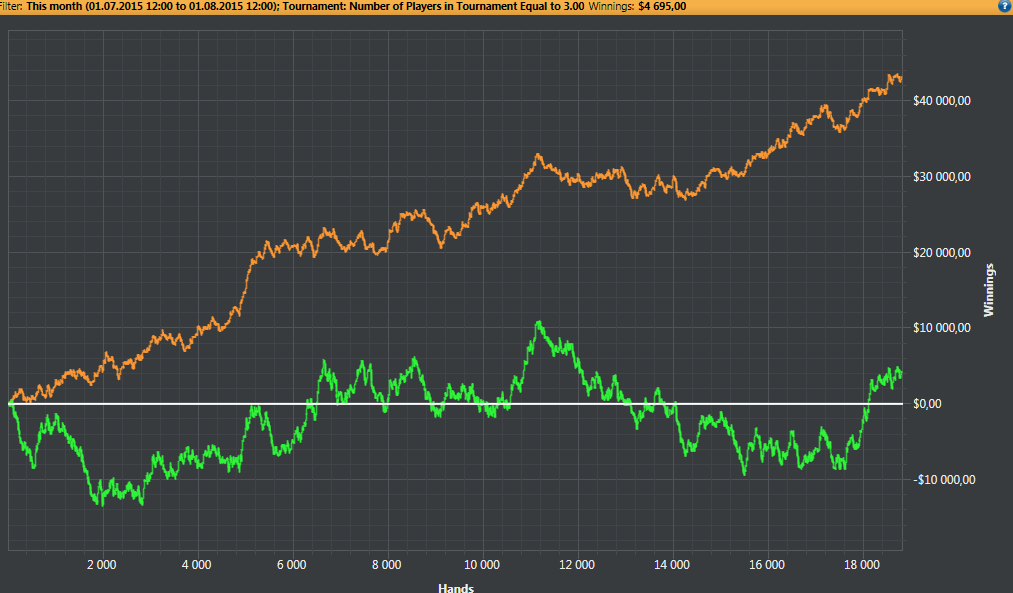Select the 'Number of Players in Tournament Equal to 3.00' filter text
The height and width of the screenshot is (593, 1013).
[466, 6]
